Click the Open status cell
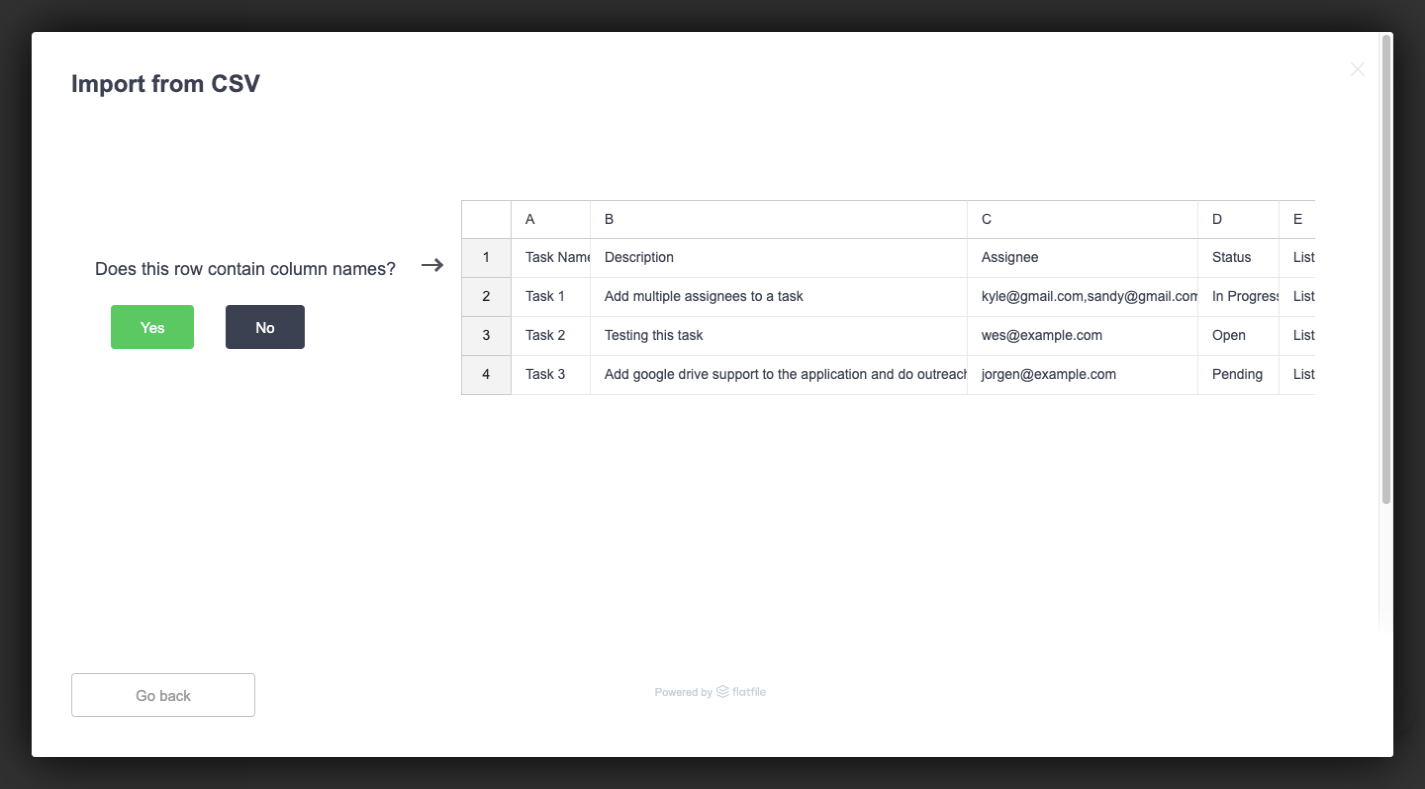1425x789 pixels. (x=1239, y=336)
